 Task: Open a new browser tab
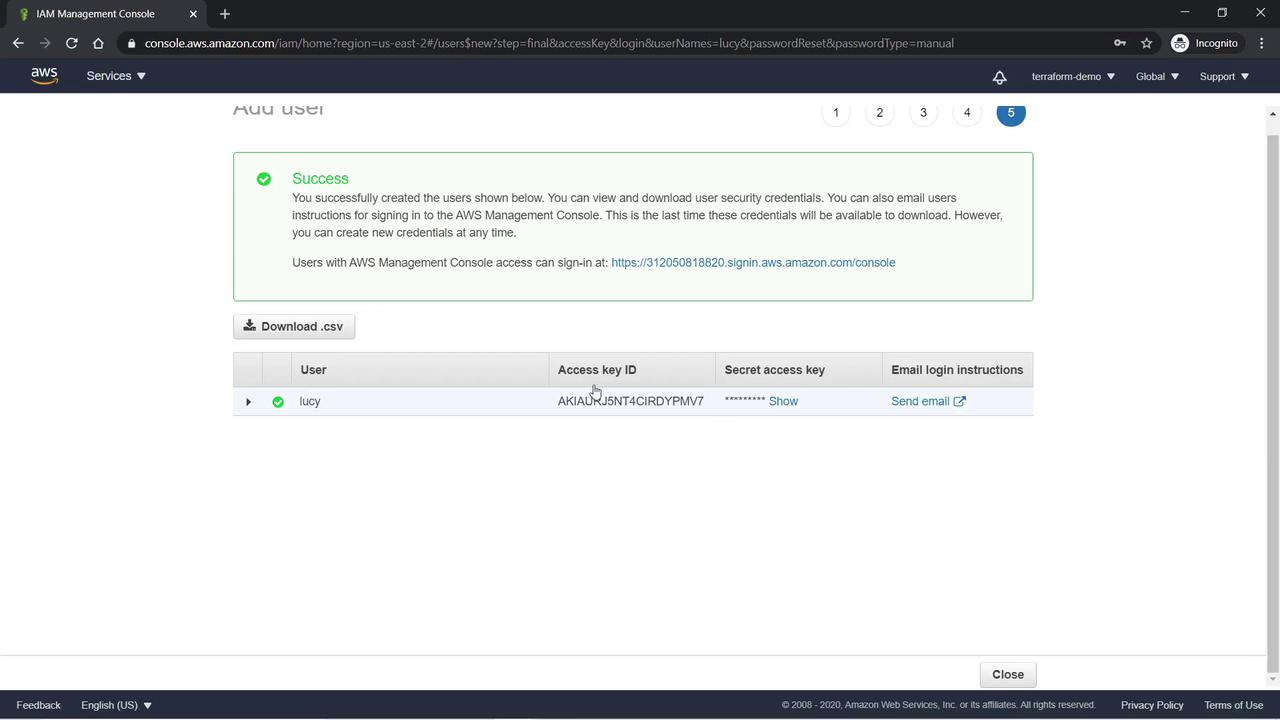pyautogui.click(x=224, y=14)
